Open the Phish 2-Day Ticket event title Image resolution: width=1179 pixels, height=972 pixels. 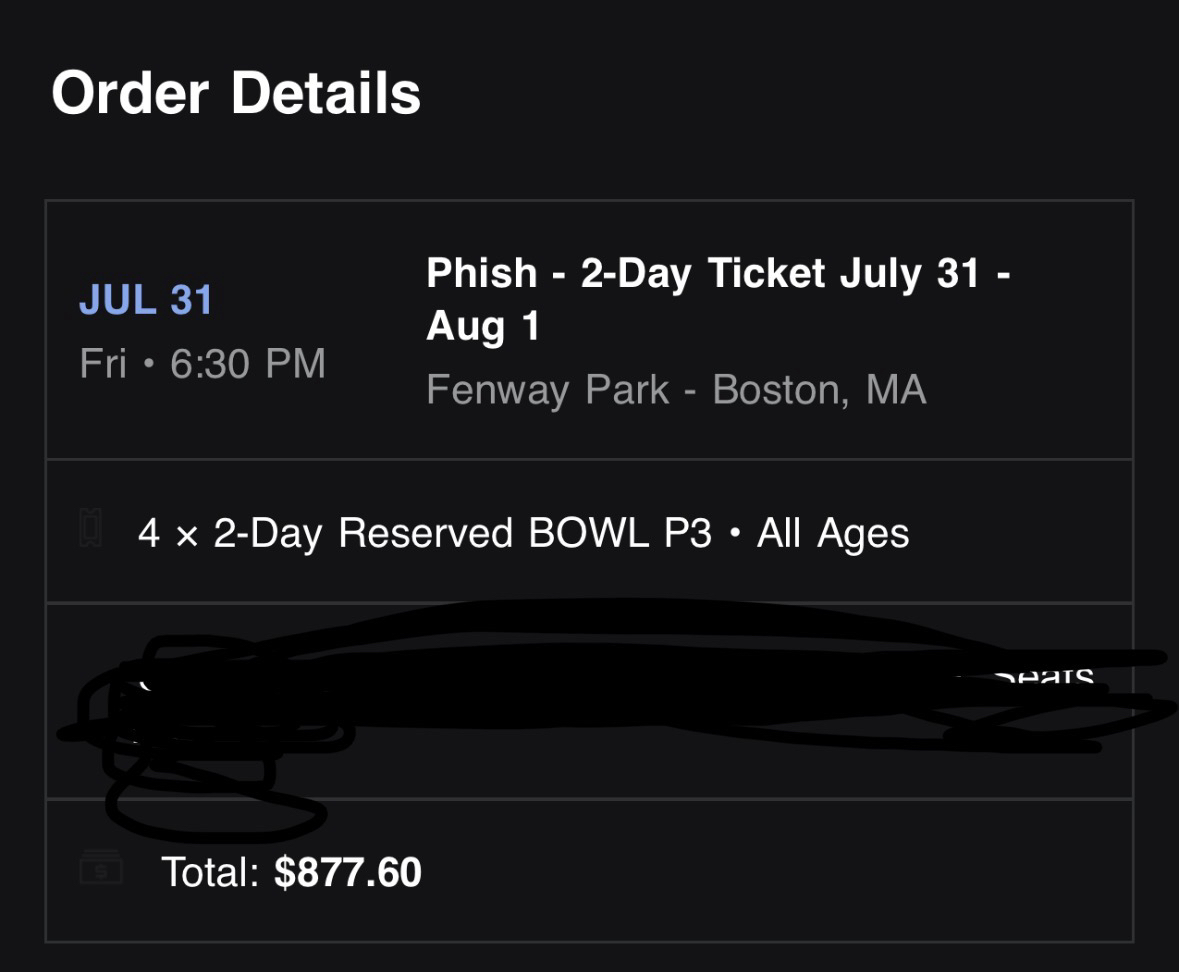717,274
